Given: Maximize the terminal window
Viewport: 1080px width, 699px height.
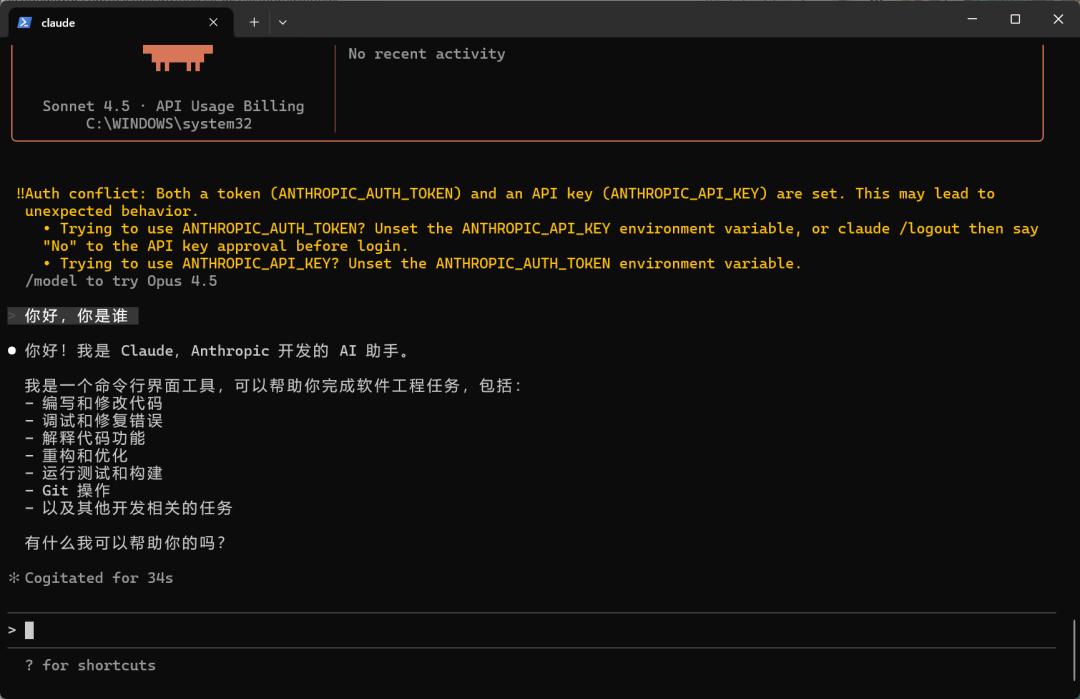Looking at the screenshot, I should click(1015, 19).
